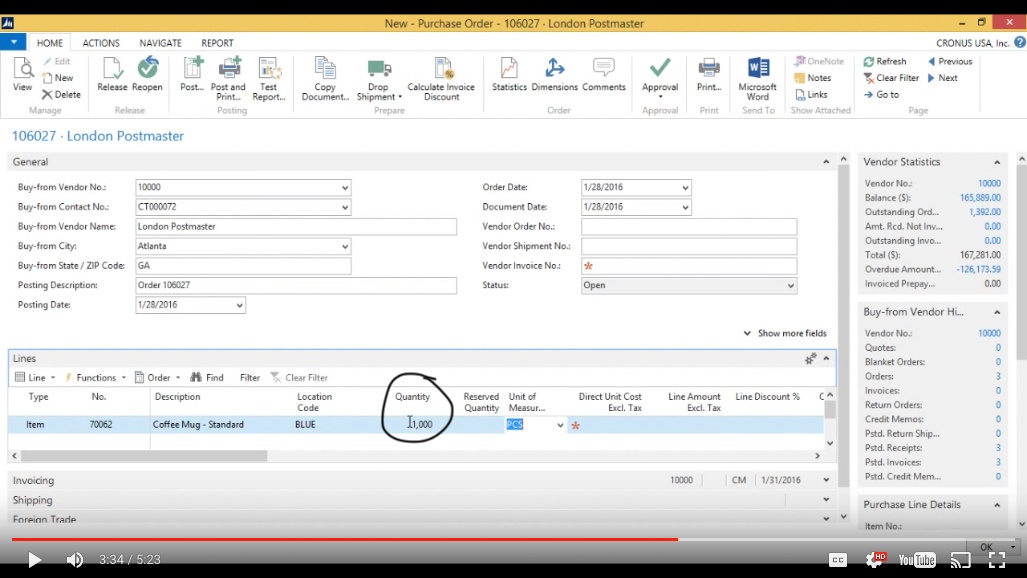Open the Order Date dropdown
The height and width of the screenshot is (578, 1027).
click(x=685, y=187)
